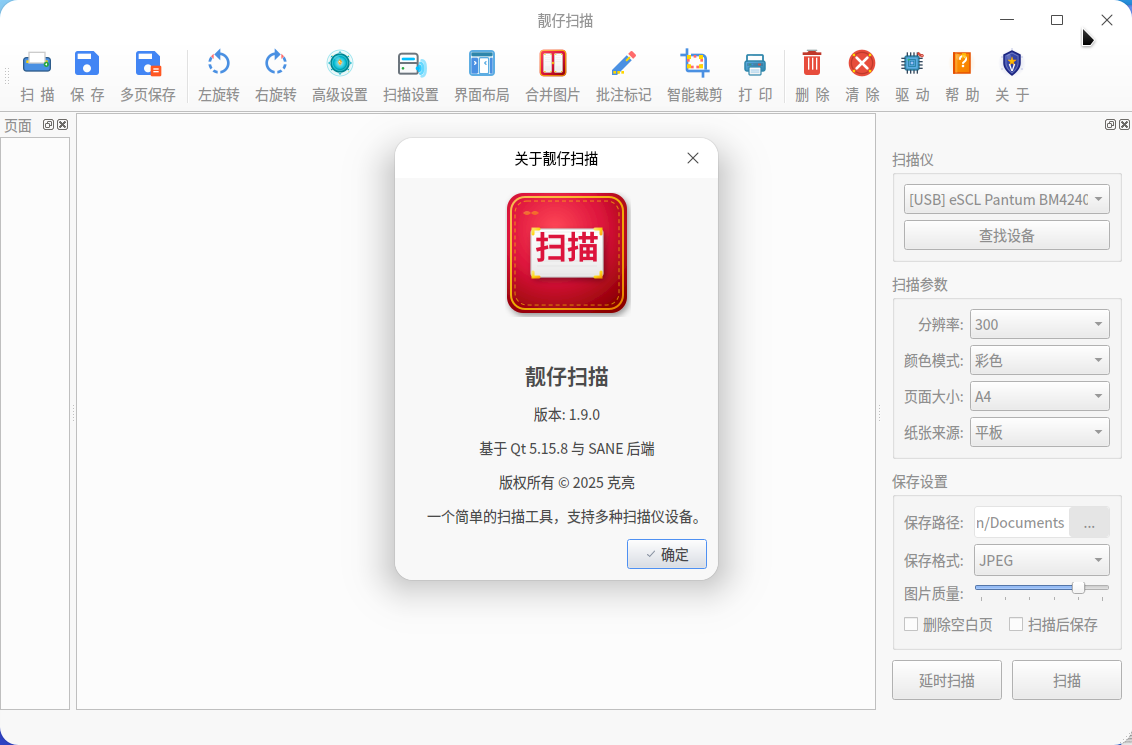The image size is (1132, 745).
Task: Enable the 删除空白页 checkbox
Action: [x=911, y=624]
